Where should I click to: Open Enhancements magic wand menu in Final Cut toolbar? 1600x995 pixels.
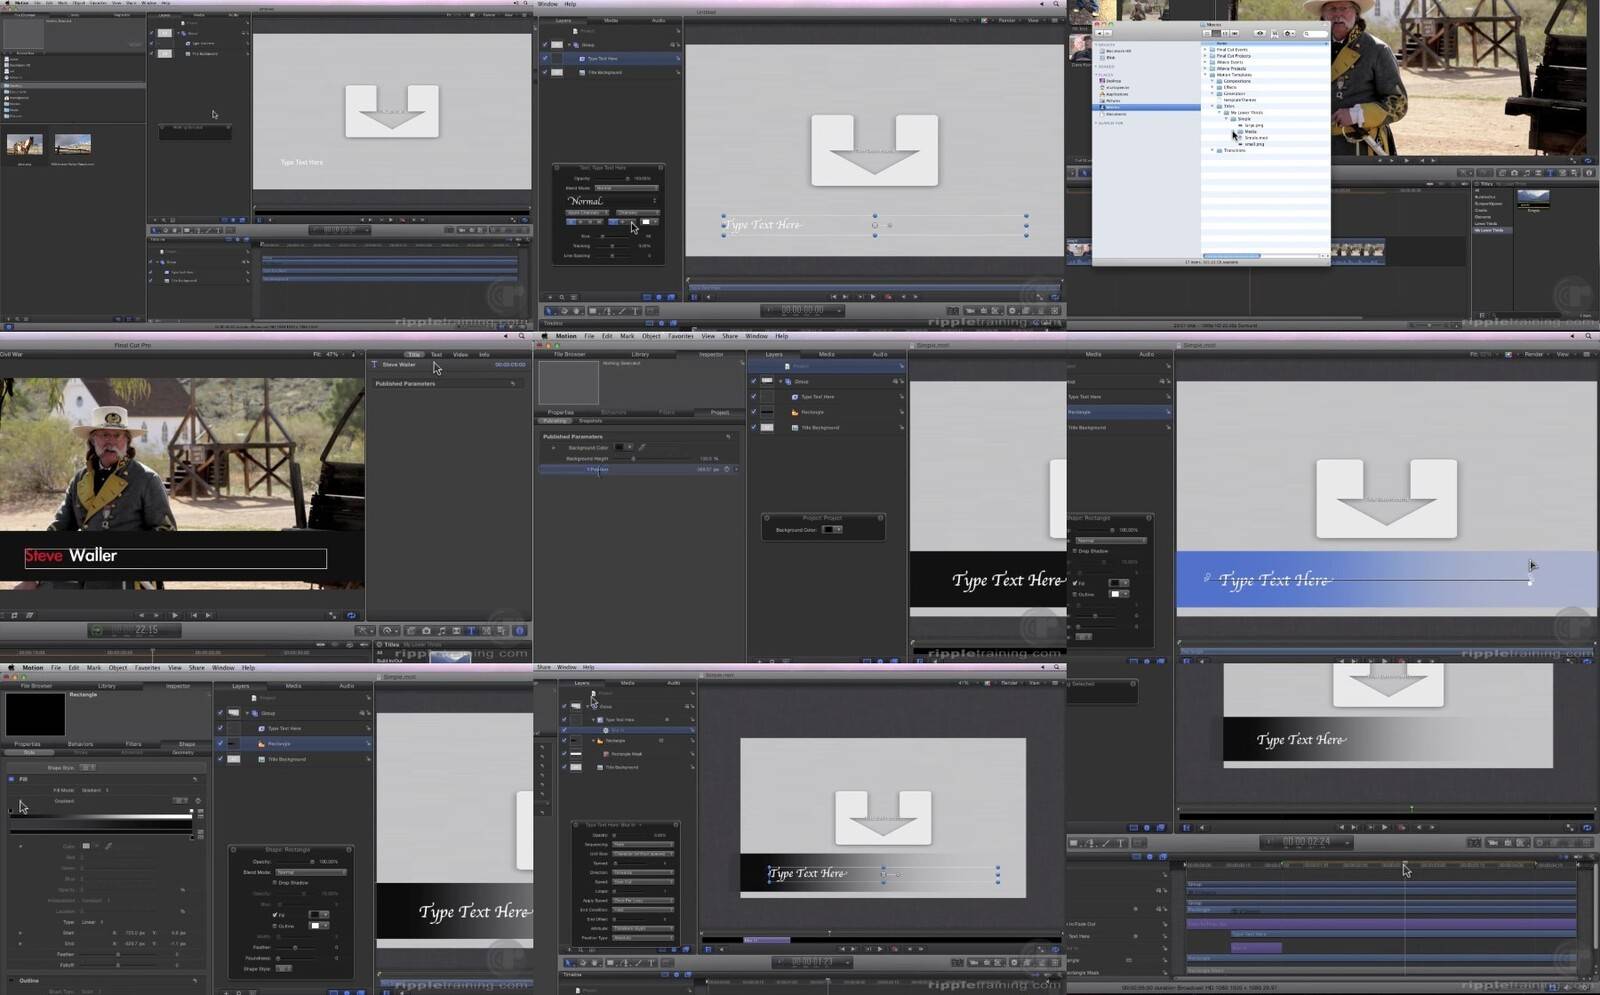coord(366,631)
